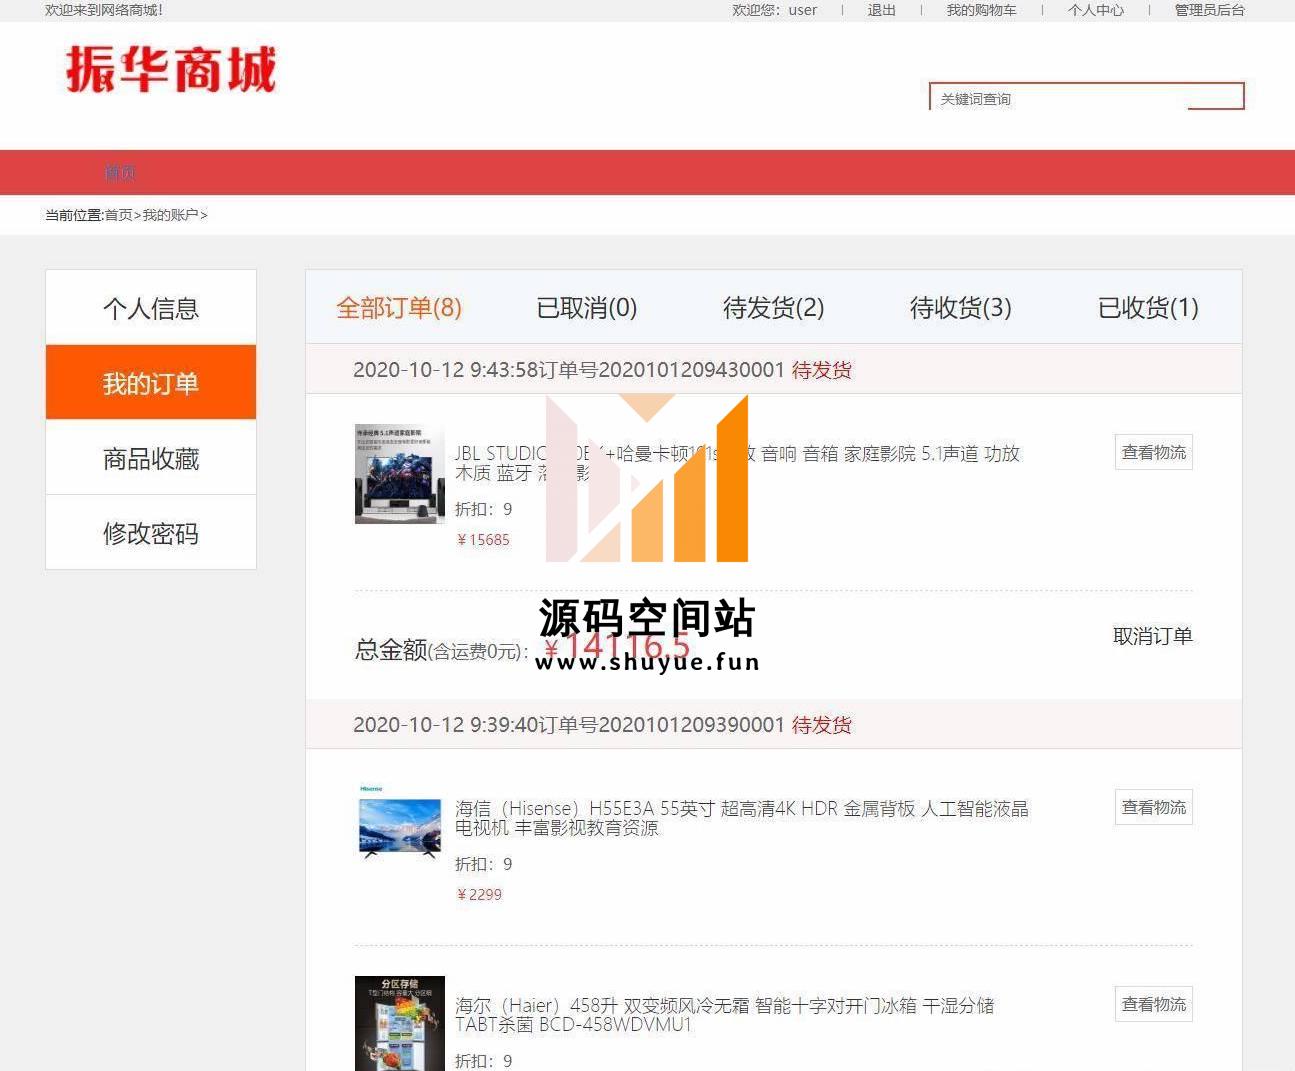
Task: Click the 振华商城 site logo
Action: 170,70
